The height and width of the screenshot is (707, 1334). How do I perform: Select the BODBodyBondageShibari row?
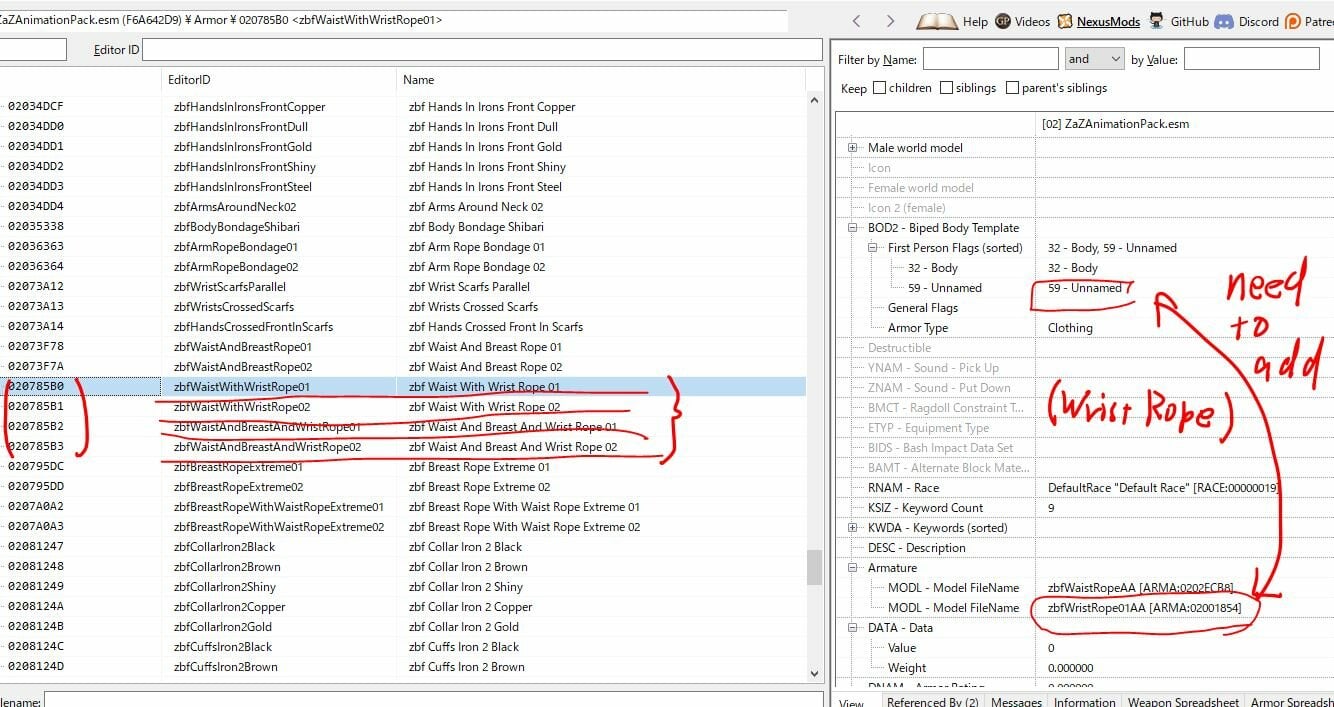(403, 227)
